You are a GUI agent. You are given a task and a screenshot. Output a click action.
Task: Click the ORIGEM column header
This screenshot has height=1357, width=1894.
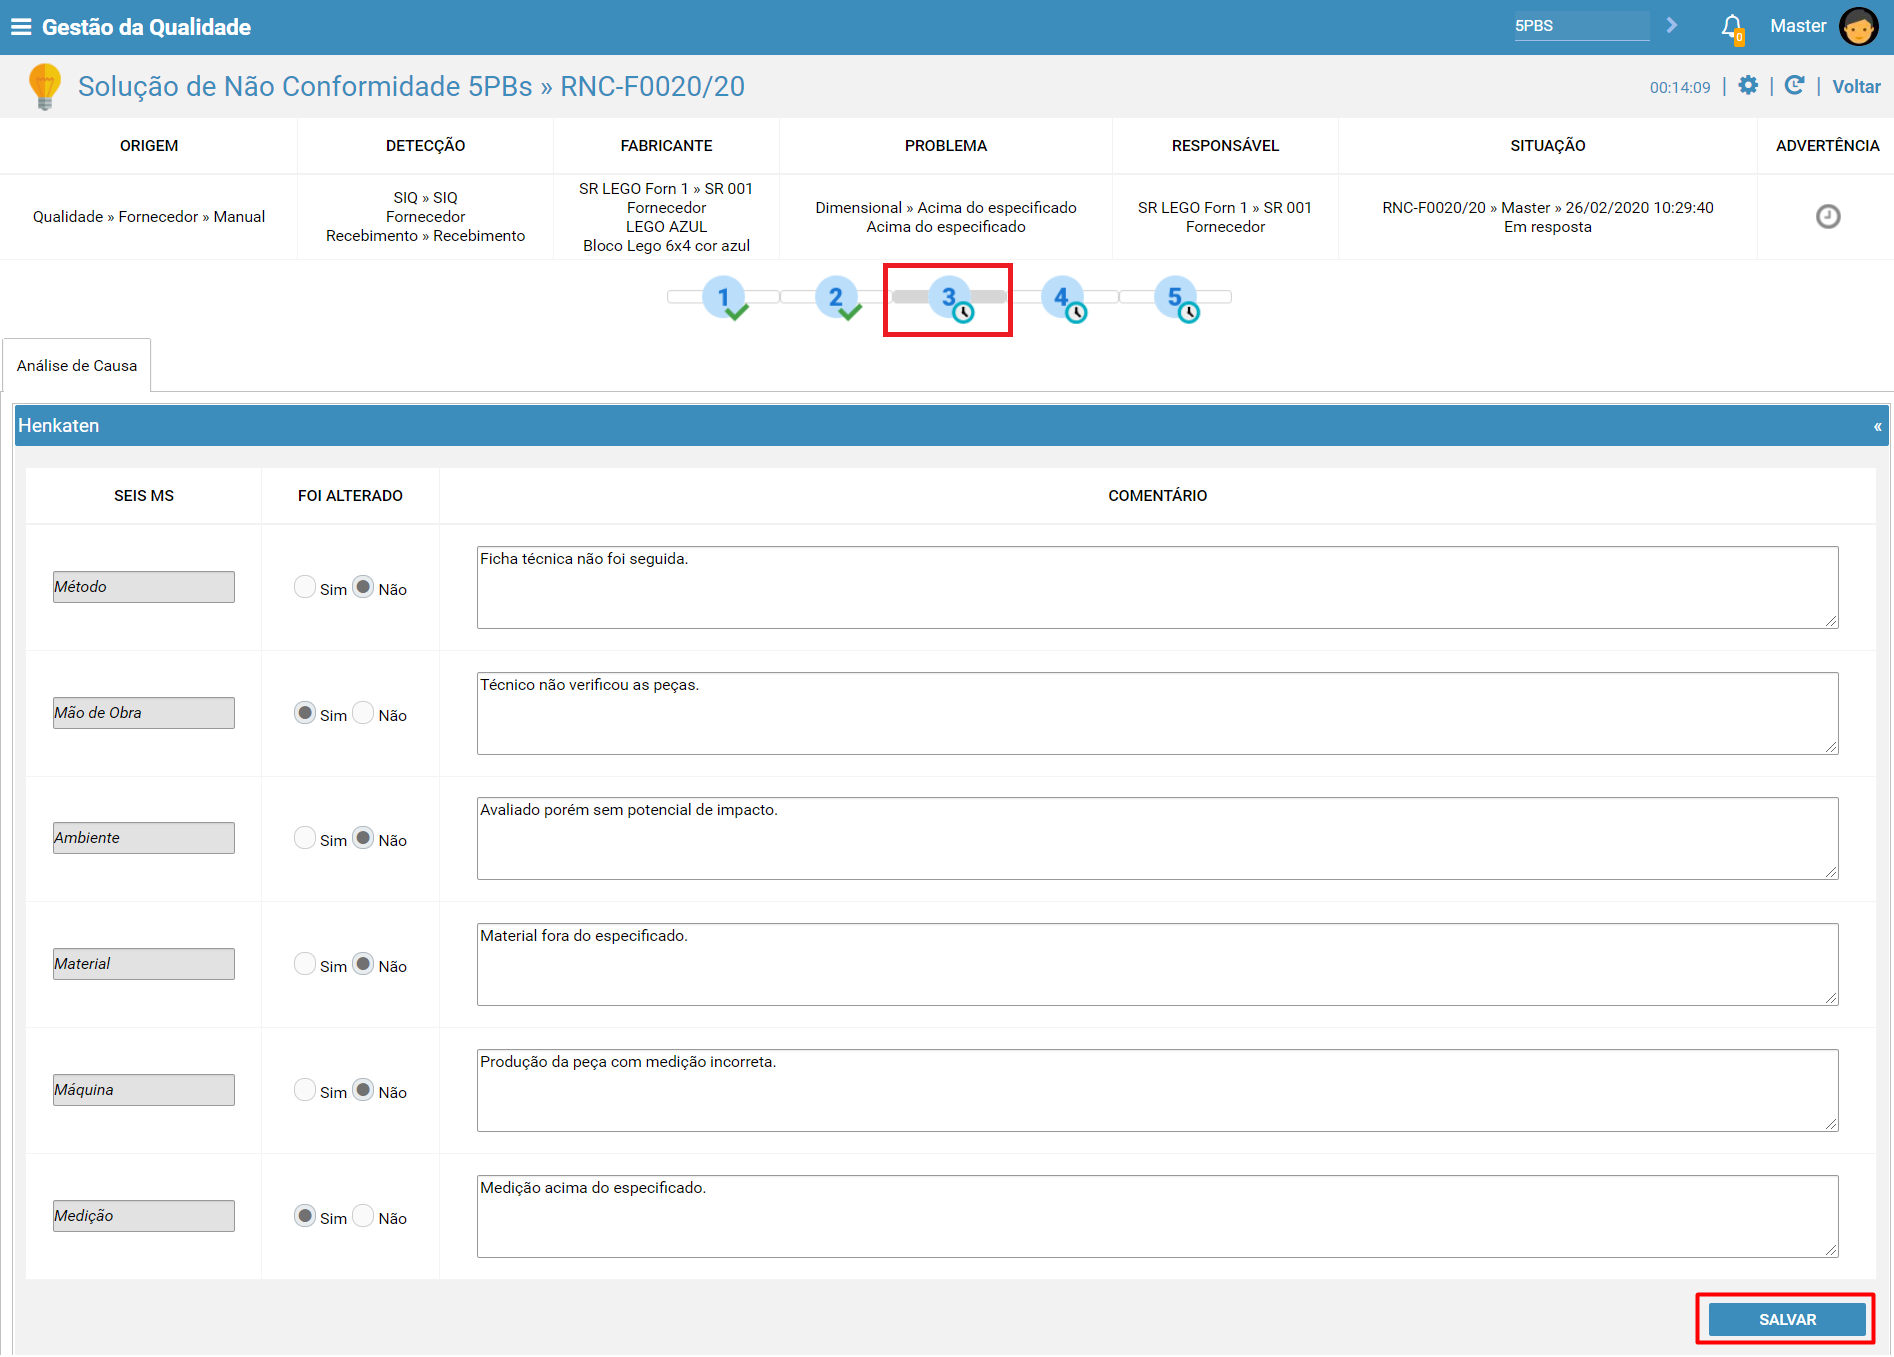[x=149, y=146]
